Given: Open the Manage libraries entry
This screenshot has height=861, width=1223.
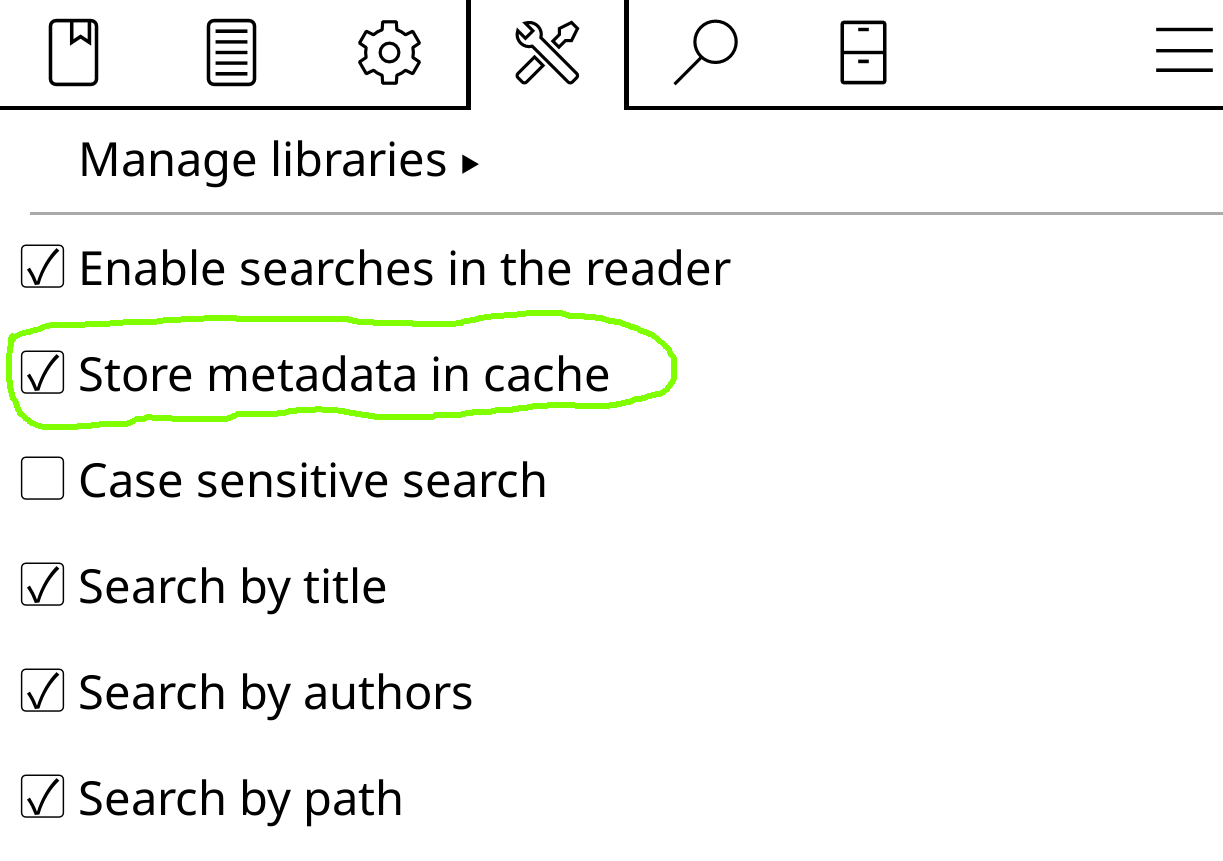Looking at the screenshot, I should [x=279, y=160].
